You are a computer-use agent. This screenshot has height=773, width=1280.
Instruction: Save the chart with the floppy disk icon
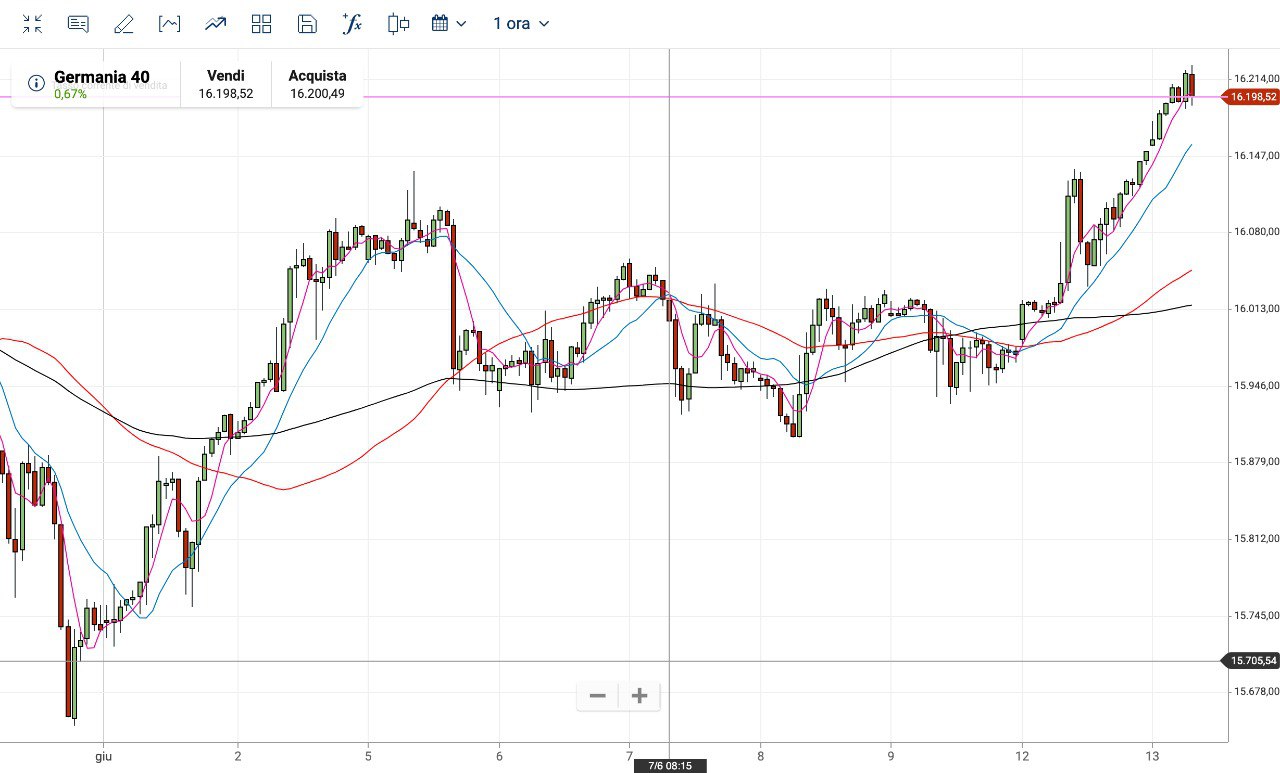click(x=307, y=24)
